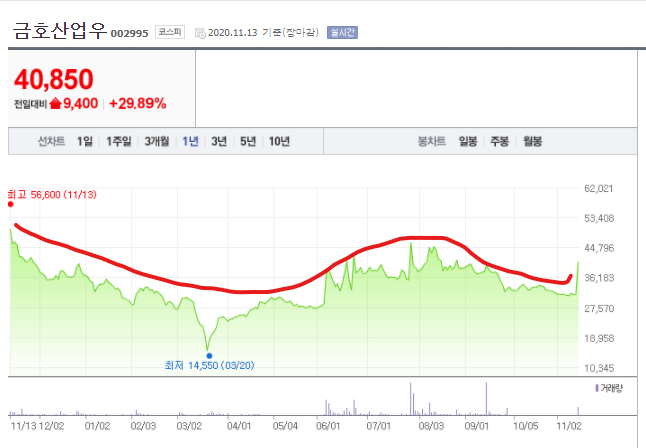Click the calendar icon beside the date
646x448 pixels.
click(x=200, y=33)
